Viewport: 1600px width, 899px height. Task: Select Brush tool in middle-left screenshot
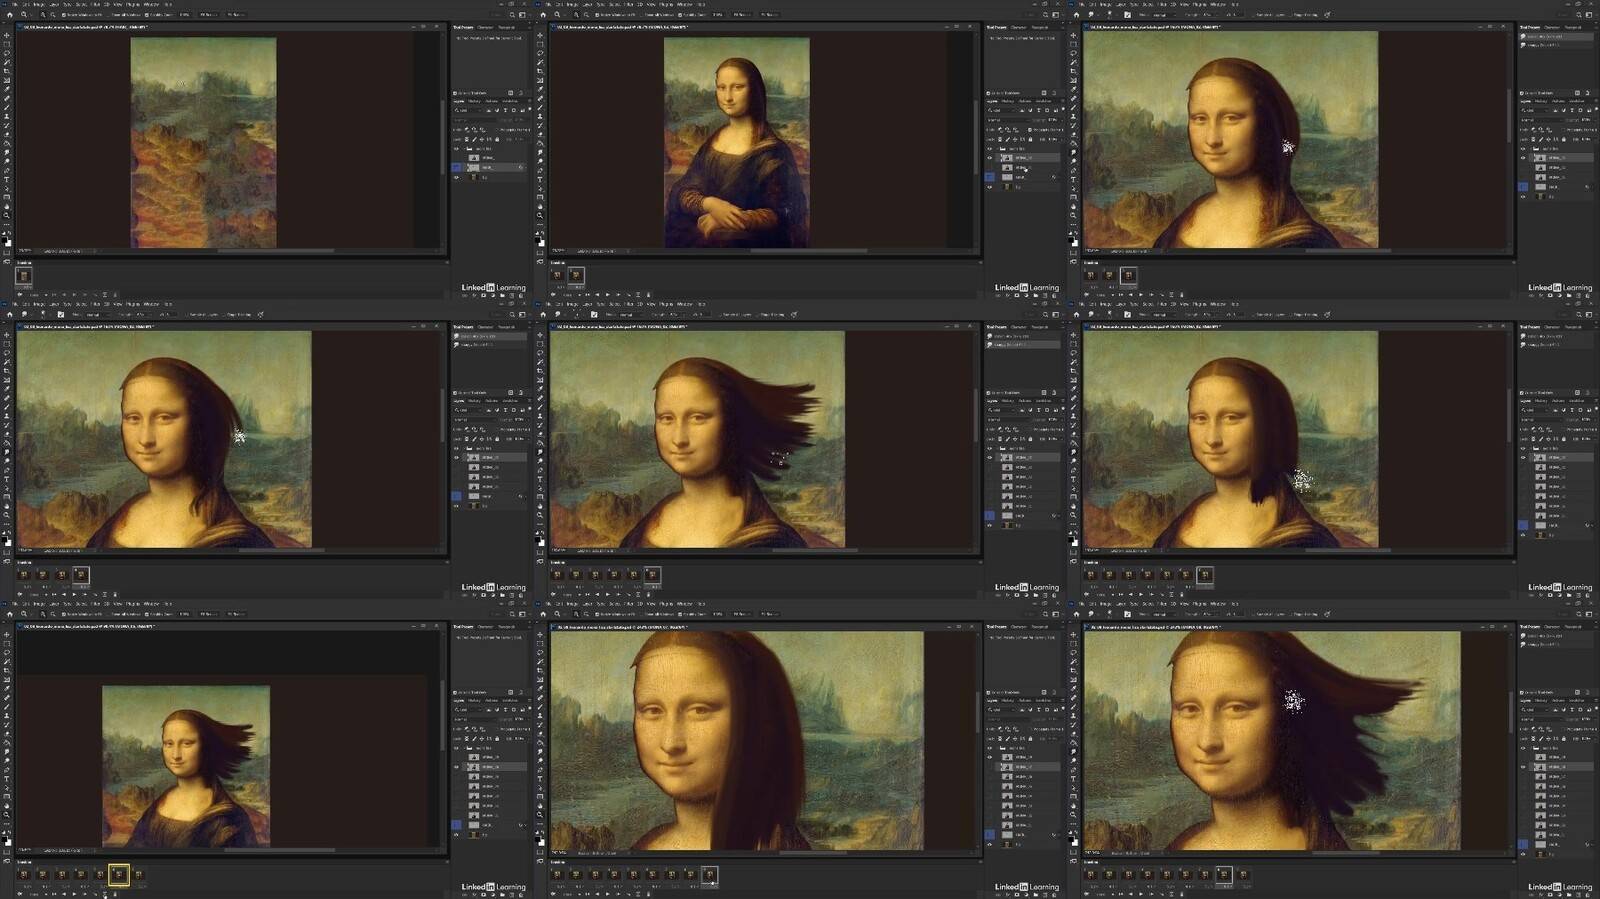7,407
